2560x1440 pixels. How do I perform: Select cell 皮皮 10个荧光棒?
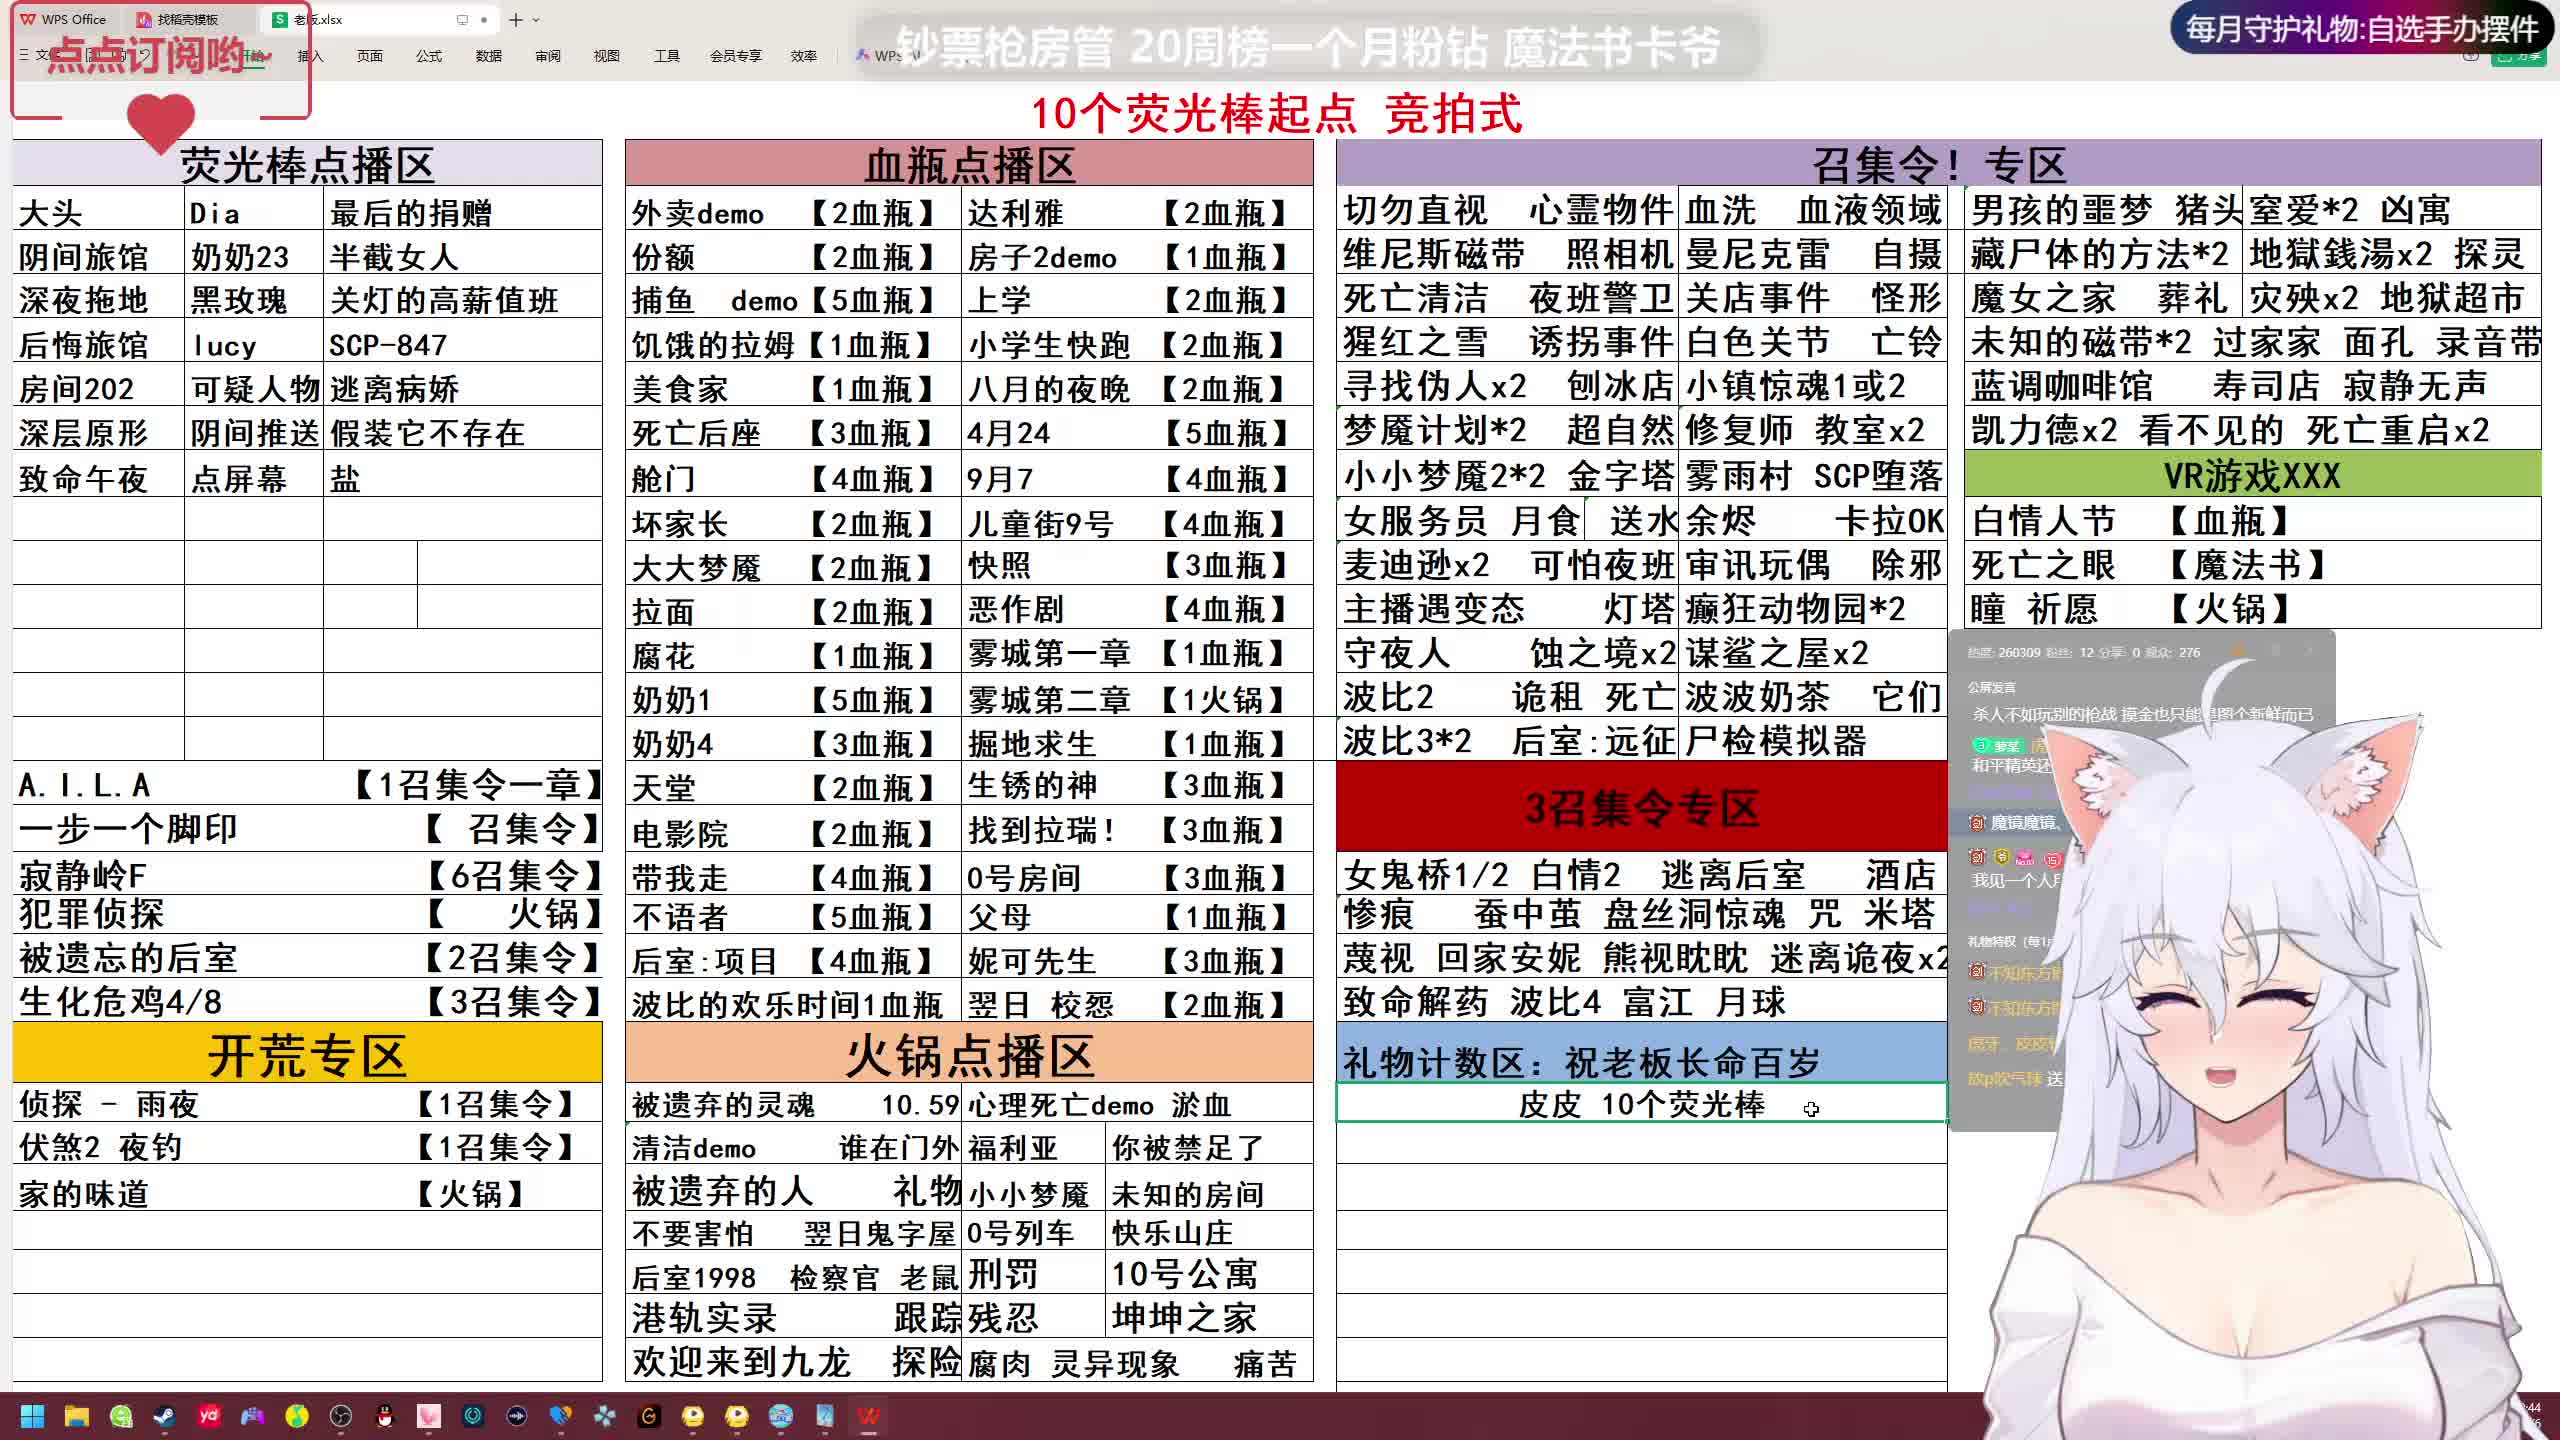(1640, 1104)
